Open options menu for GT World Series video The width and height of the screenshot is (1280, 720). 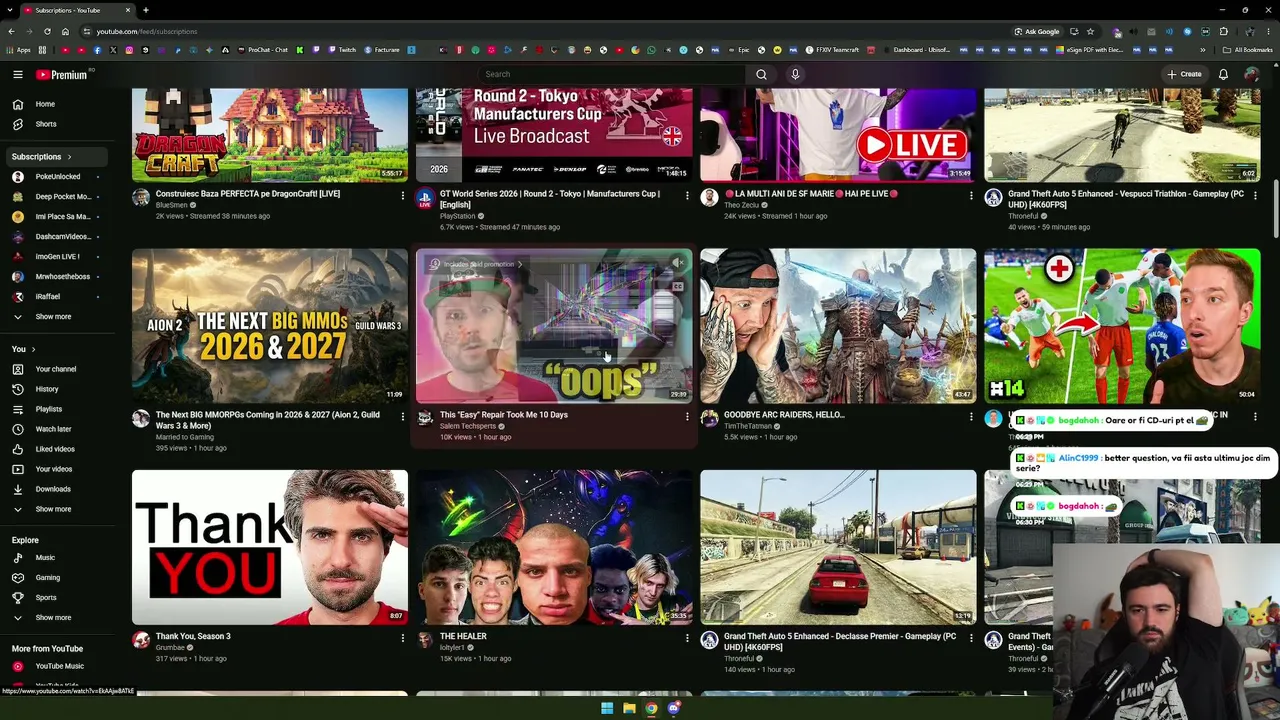[x=687, y=196]
